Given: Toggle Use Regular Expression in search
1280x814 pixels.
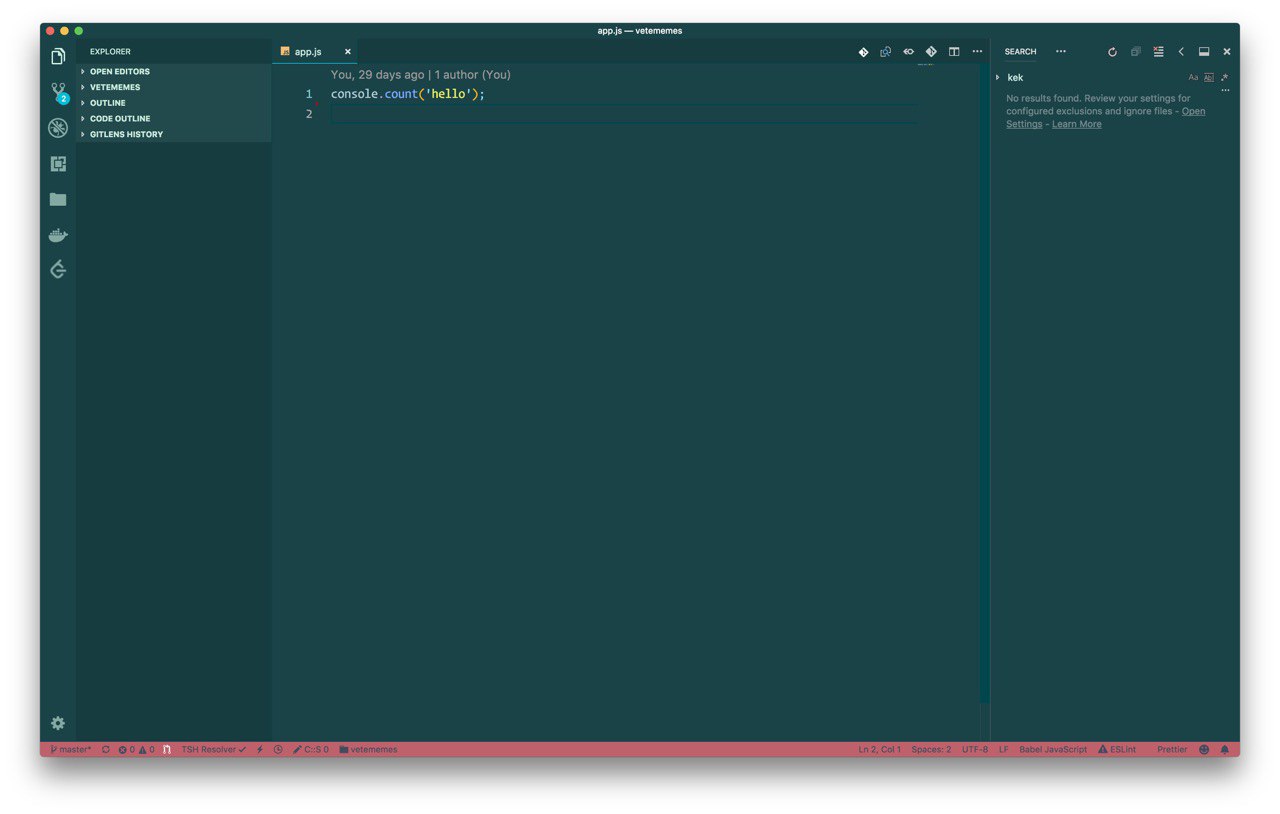Looking at the screenshot, I should (x=1224, y=77).
